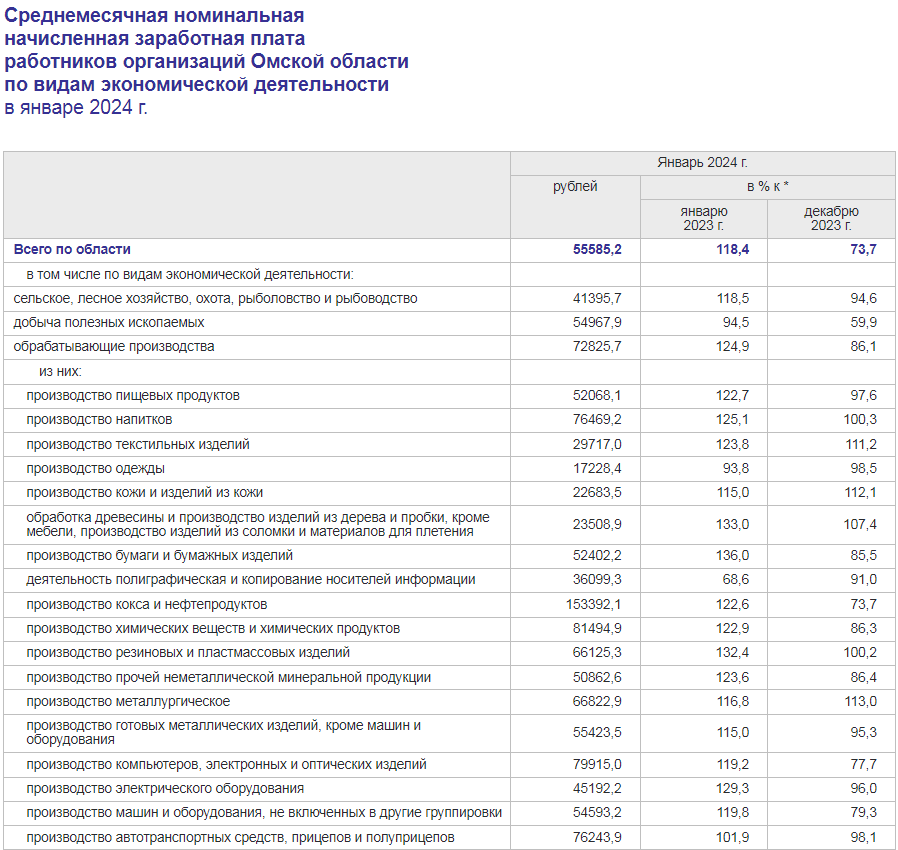
Task: Click the "производство кокса и нефтепродуктов" row
Action: click(x=146, y=604)
